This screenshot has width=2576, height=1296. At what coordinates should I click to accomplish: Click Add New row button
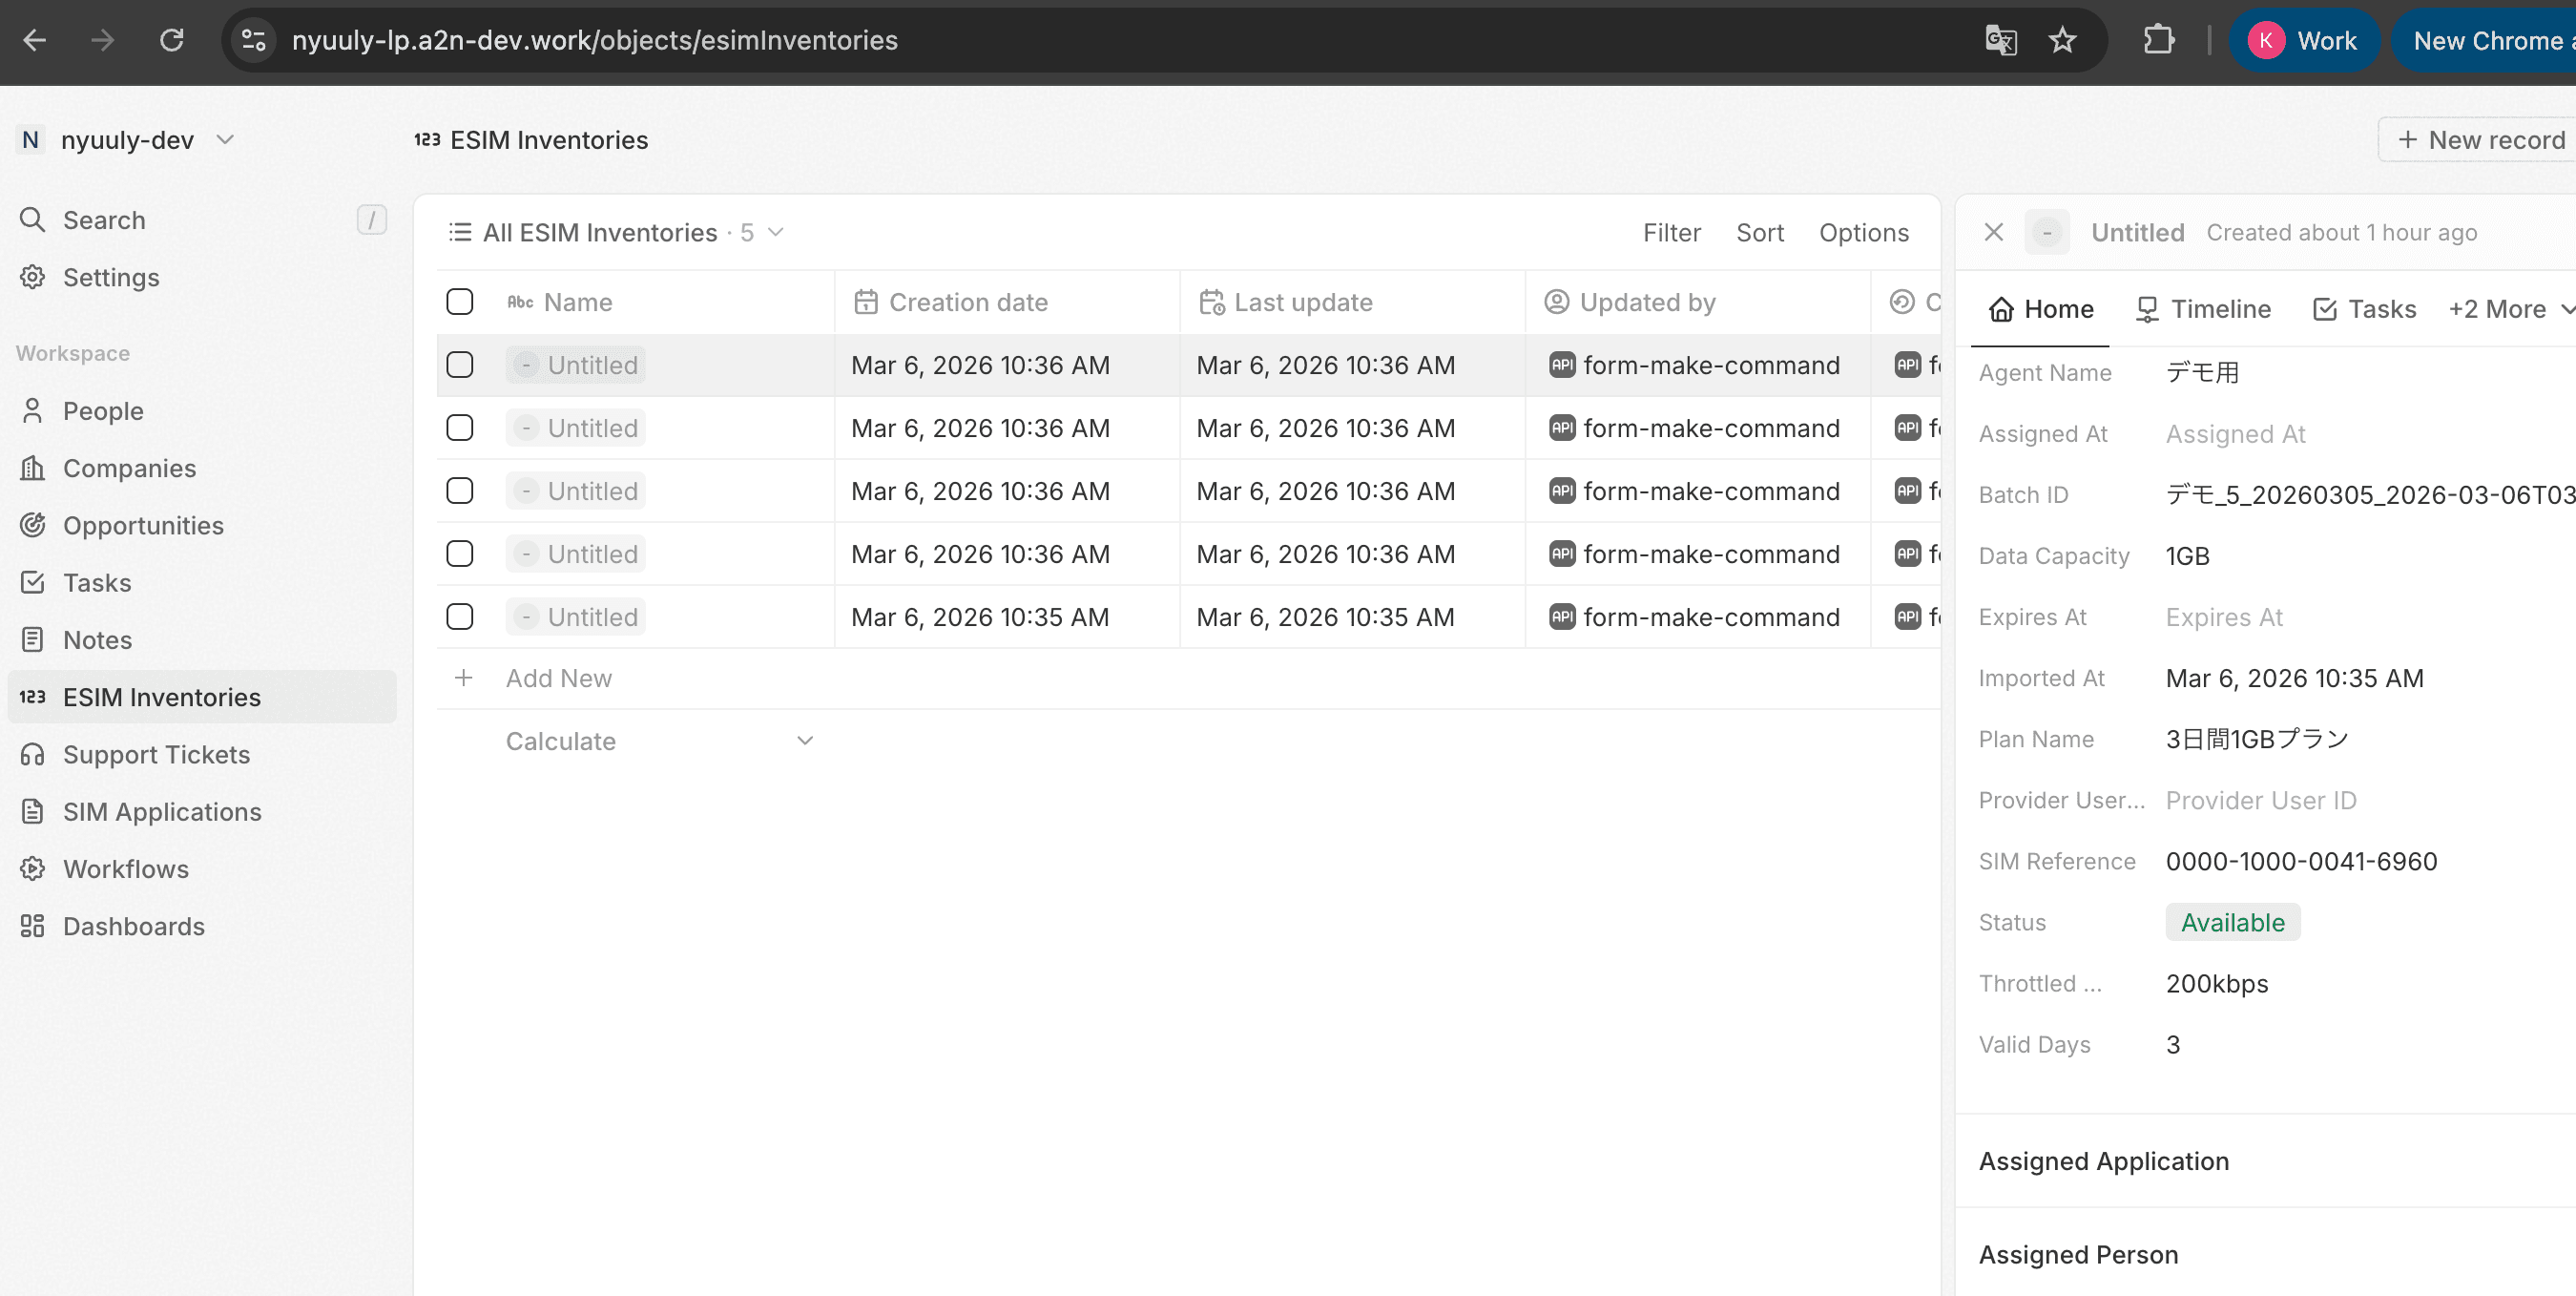click(558, 678)
